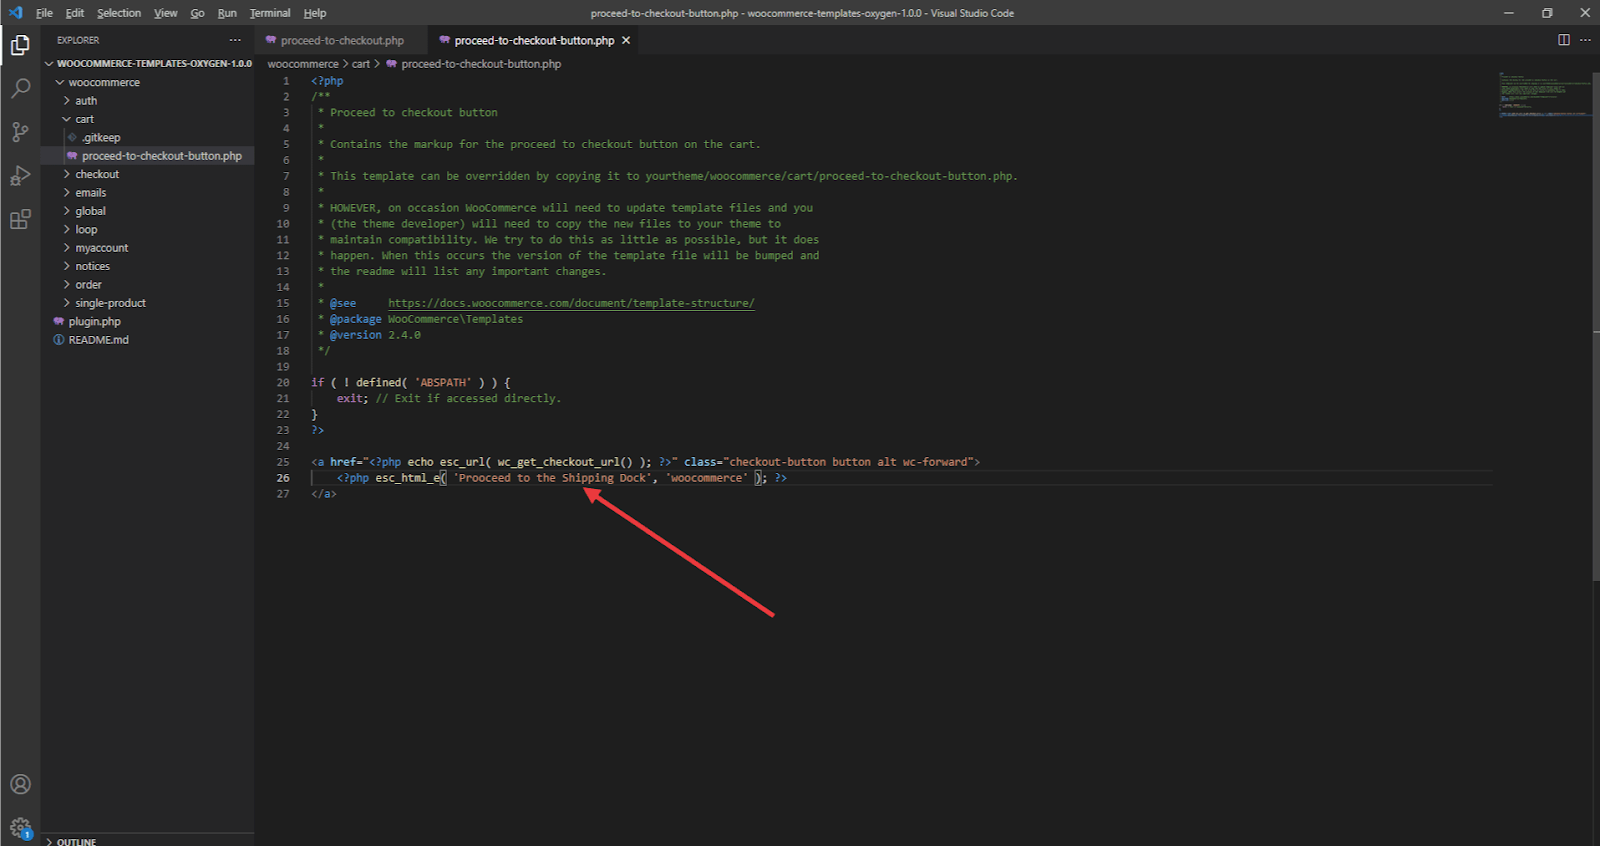The image size is (1600, 846).
Task: Open the Terminal menu
Action: [270, 13]
